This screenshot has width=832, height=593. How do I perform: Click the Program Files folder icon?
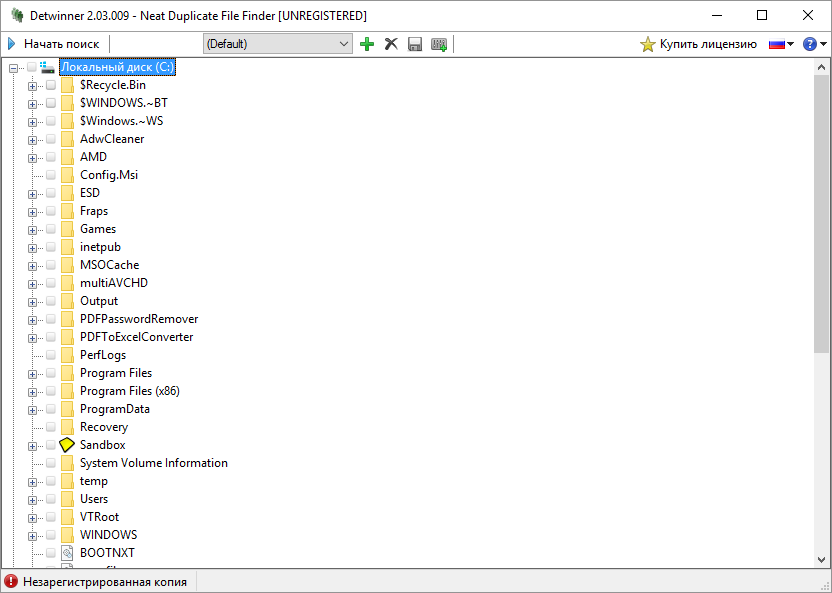click(x=67, y=373)
